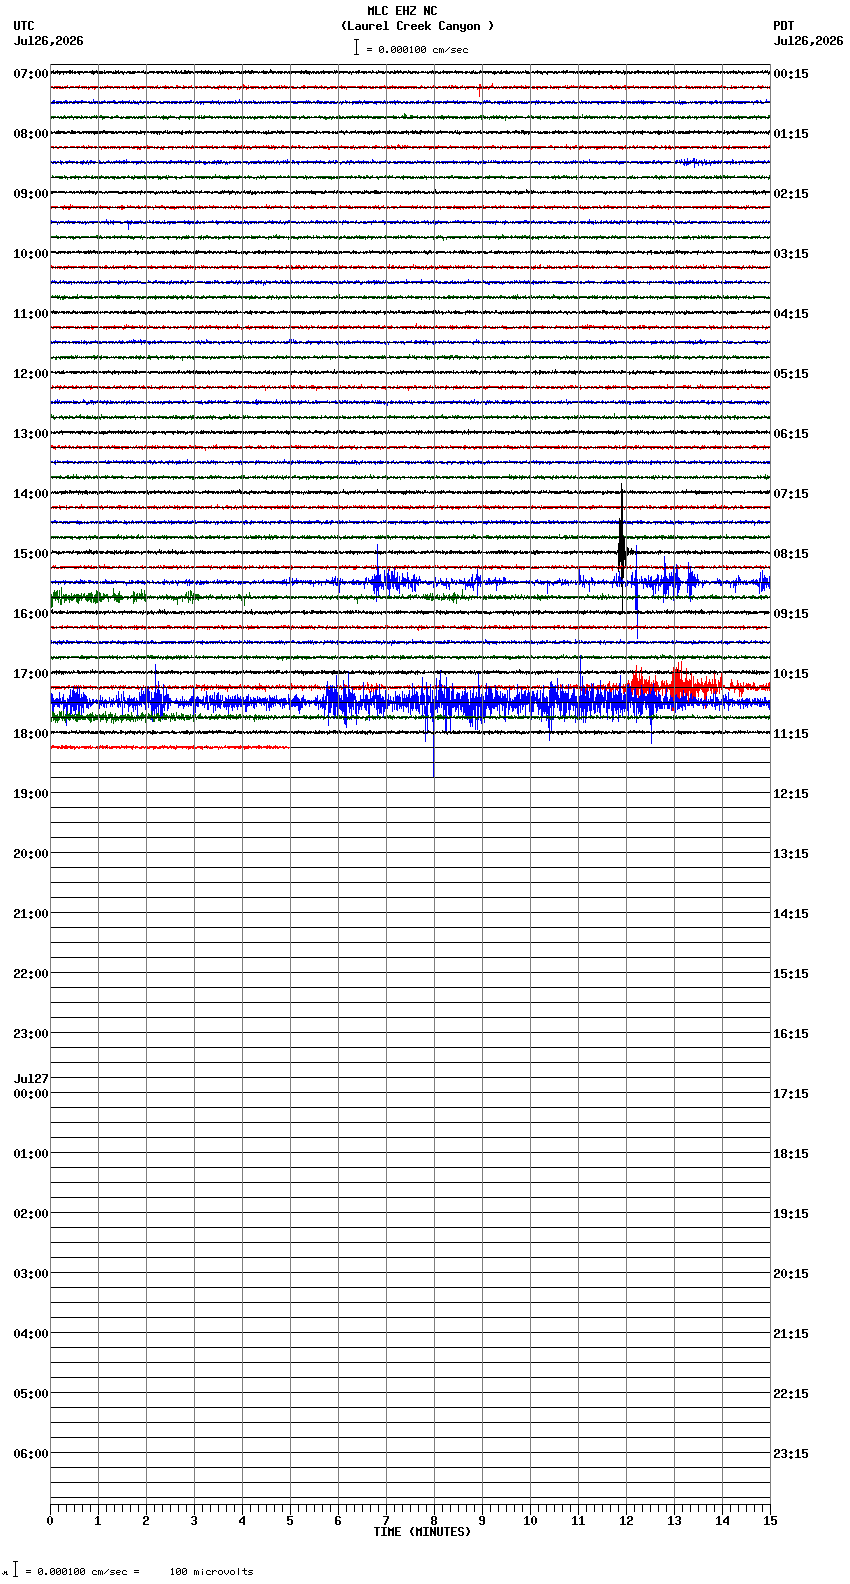The height and width of the screenshot is (1584, 850).
Task: Click the 07:00 UTC time label
Action: coord(31,74)
